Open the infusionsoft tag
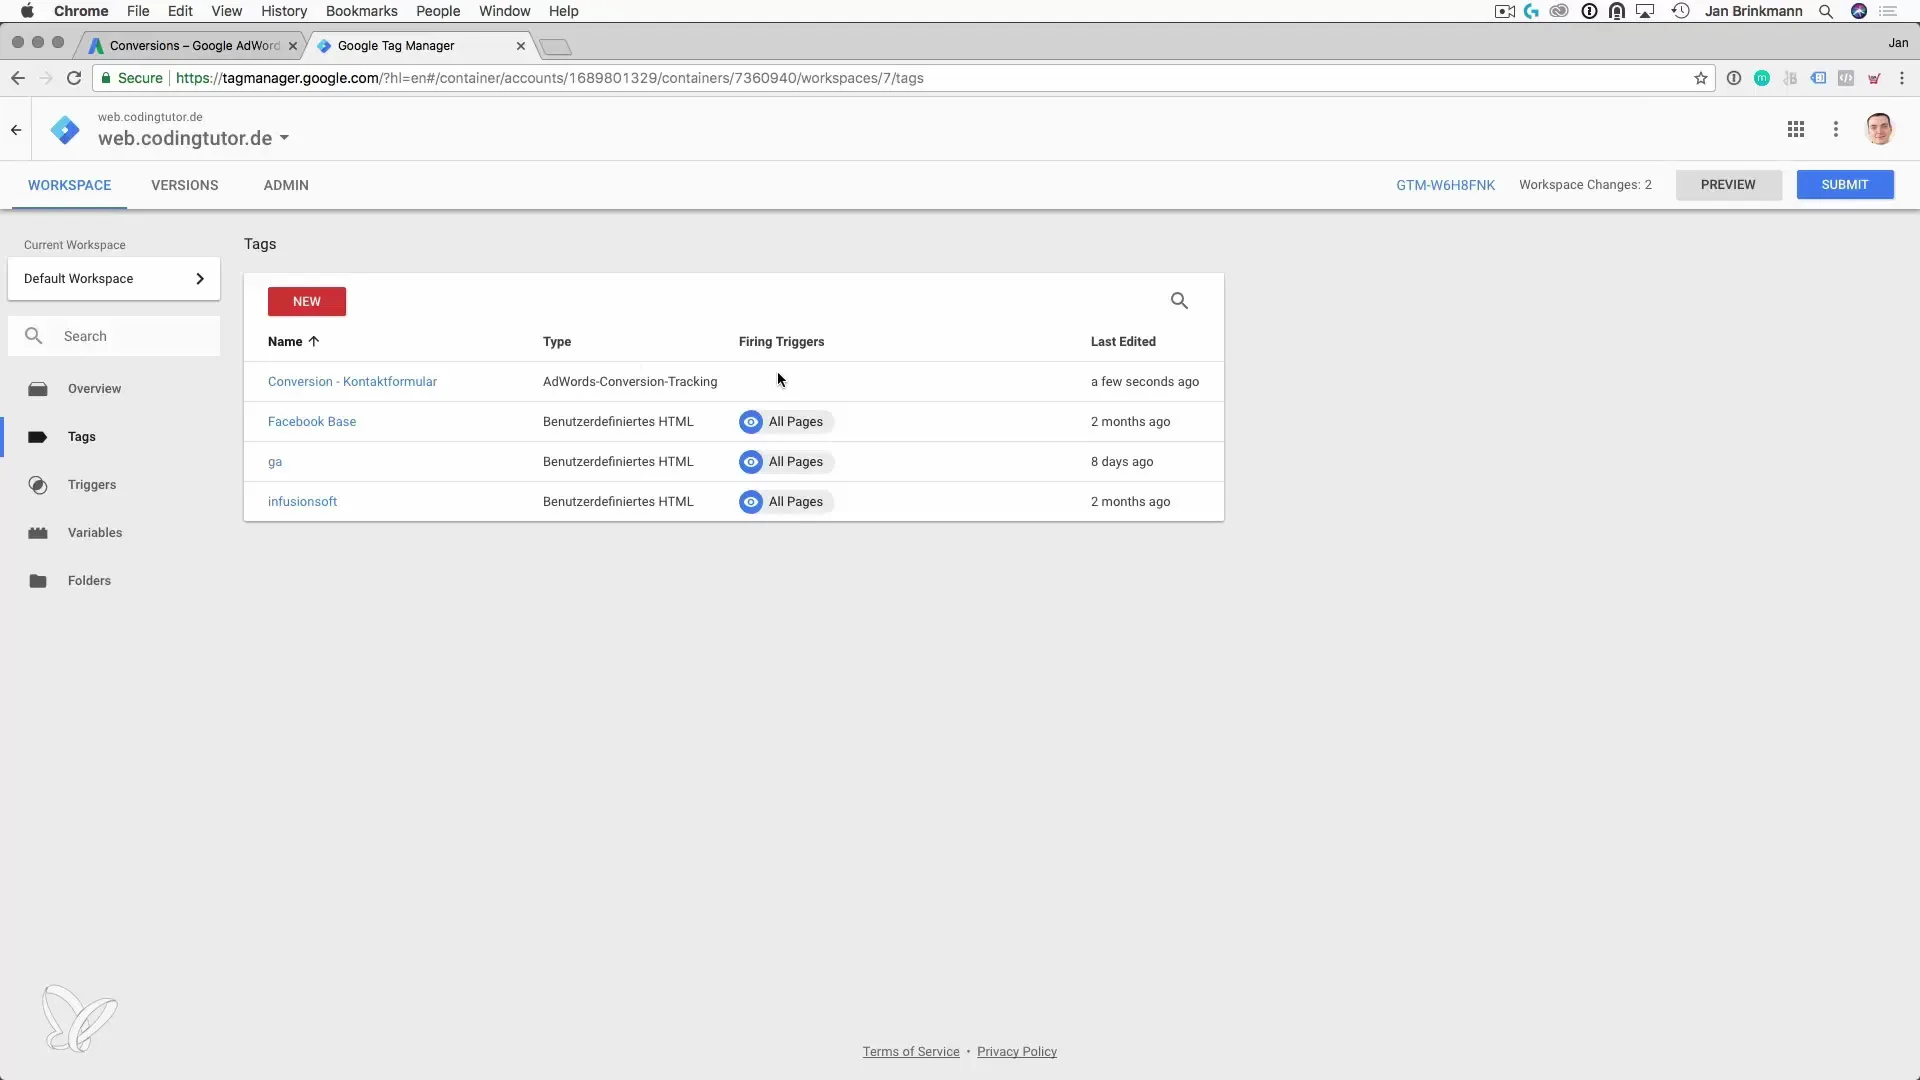 [x=302, y=502]
